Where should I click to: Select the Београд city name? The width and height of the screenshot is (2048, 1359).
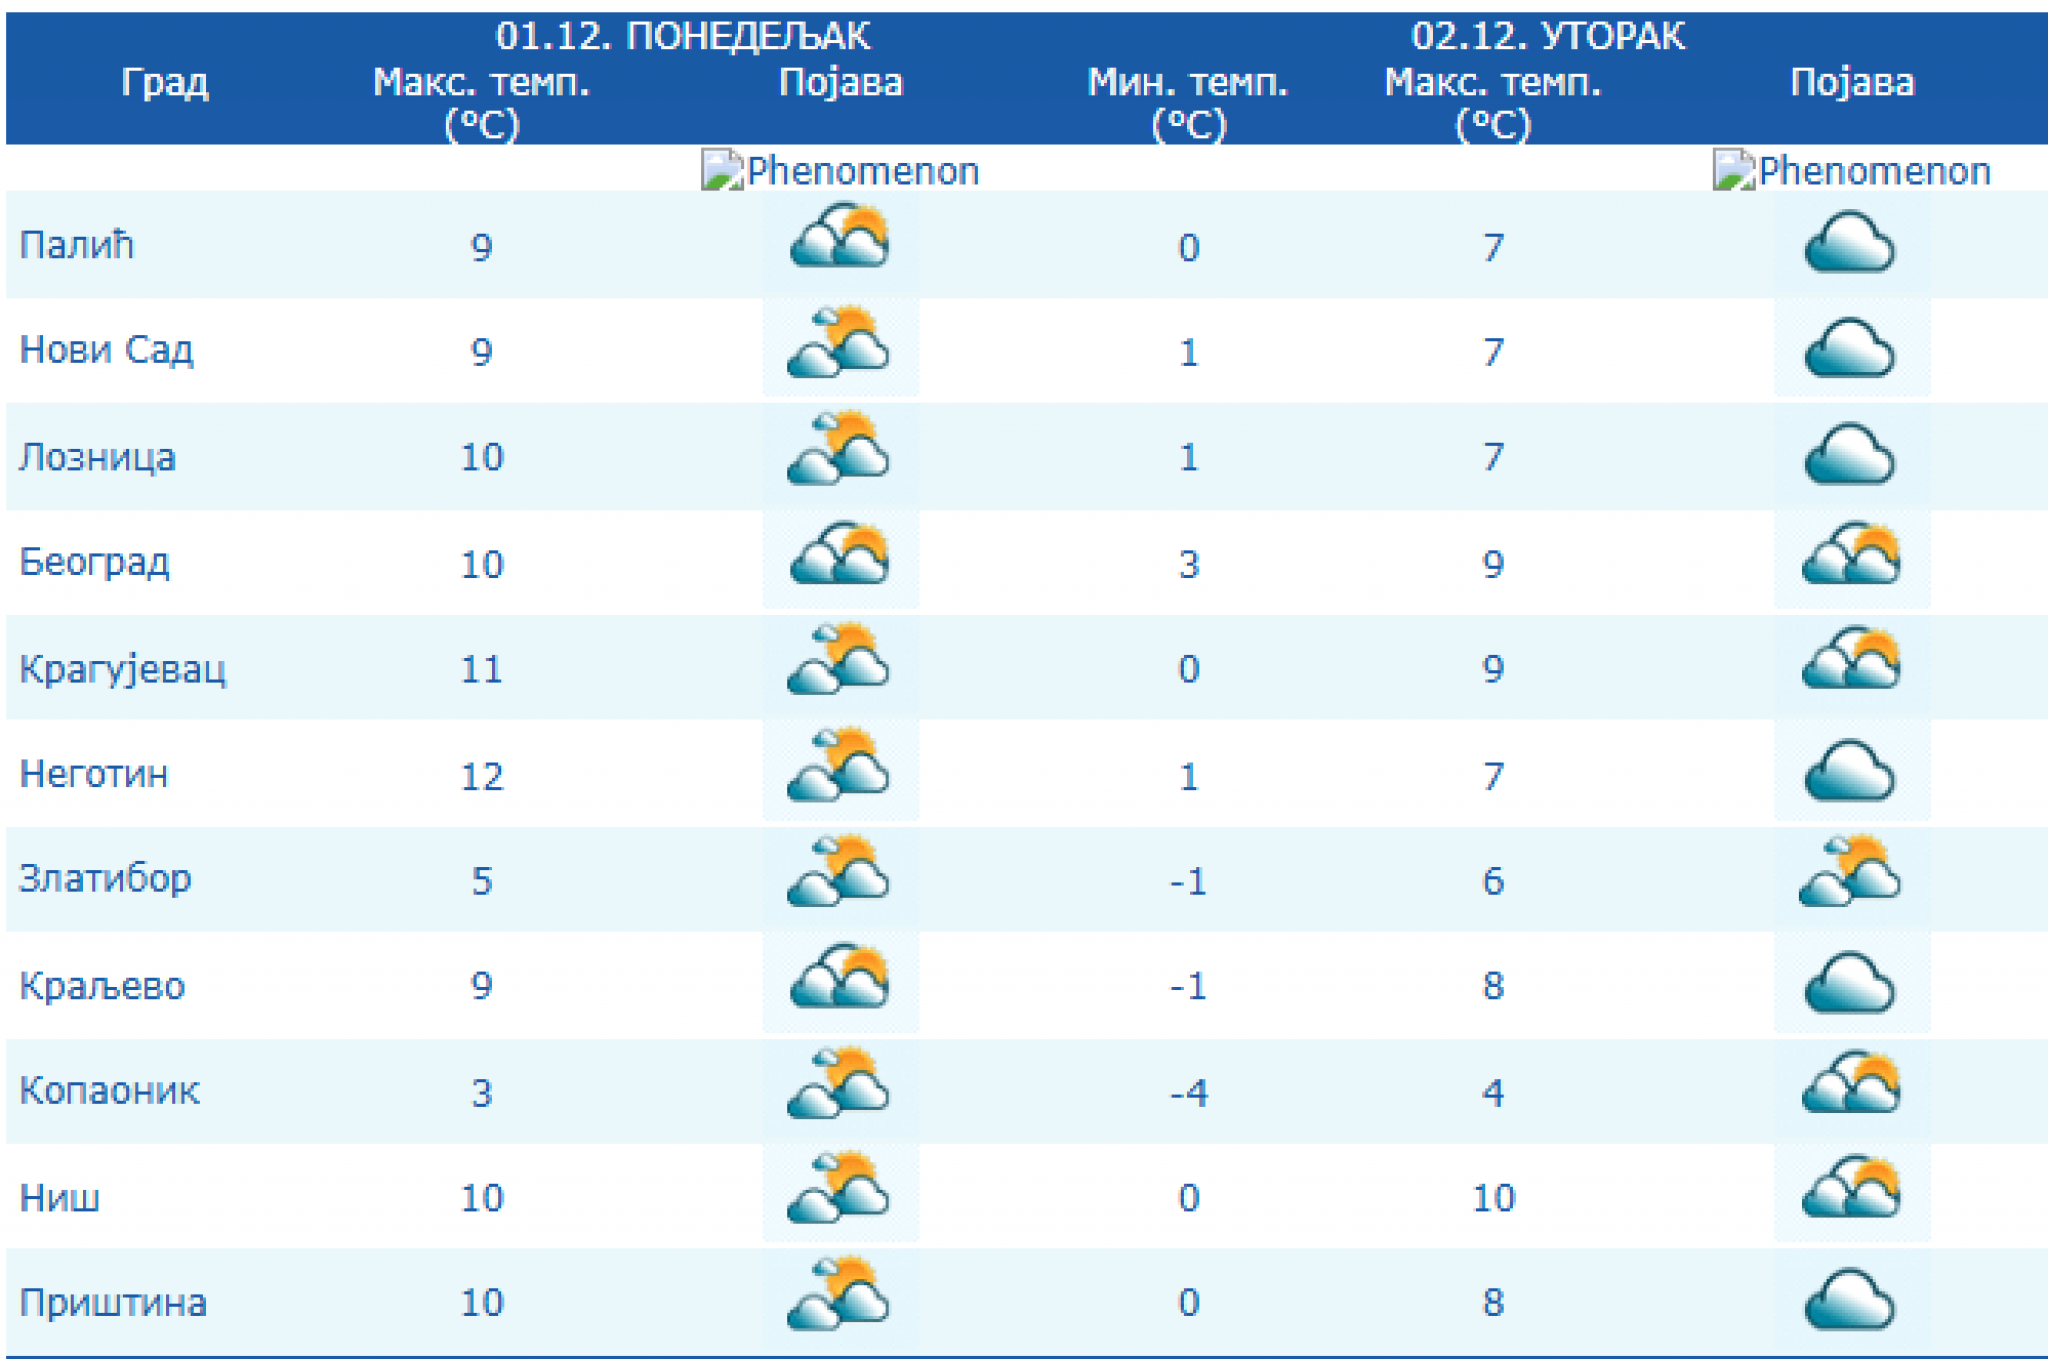point(95,562)
